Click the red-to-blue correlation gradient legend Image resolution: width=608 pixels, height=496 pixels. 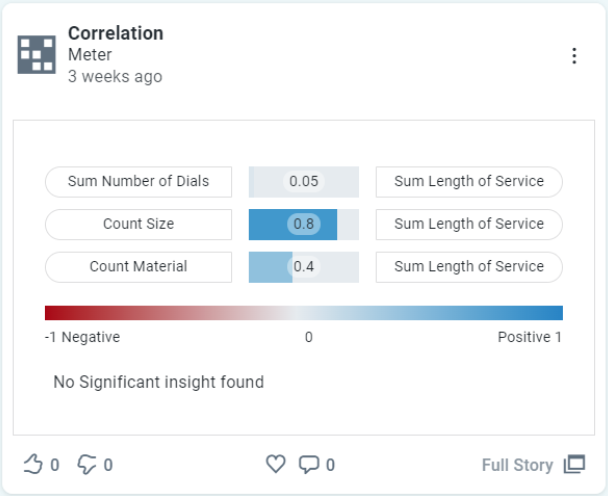tap(303, 312)
